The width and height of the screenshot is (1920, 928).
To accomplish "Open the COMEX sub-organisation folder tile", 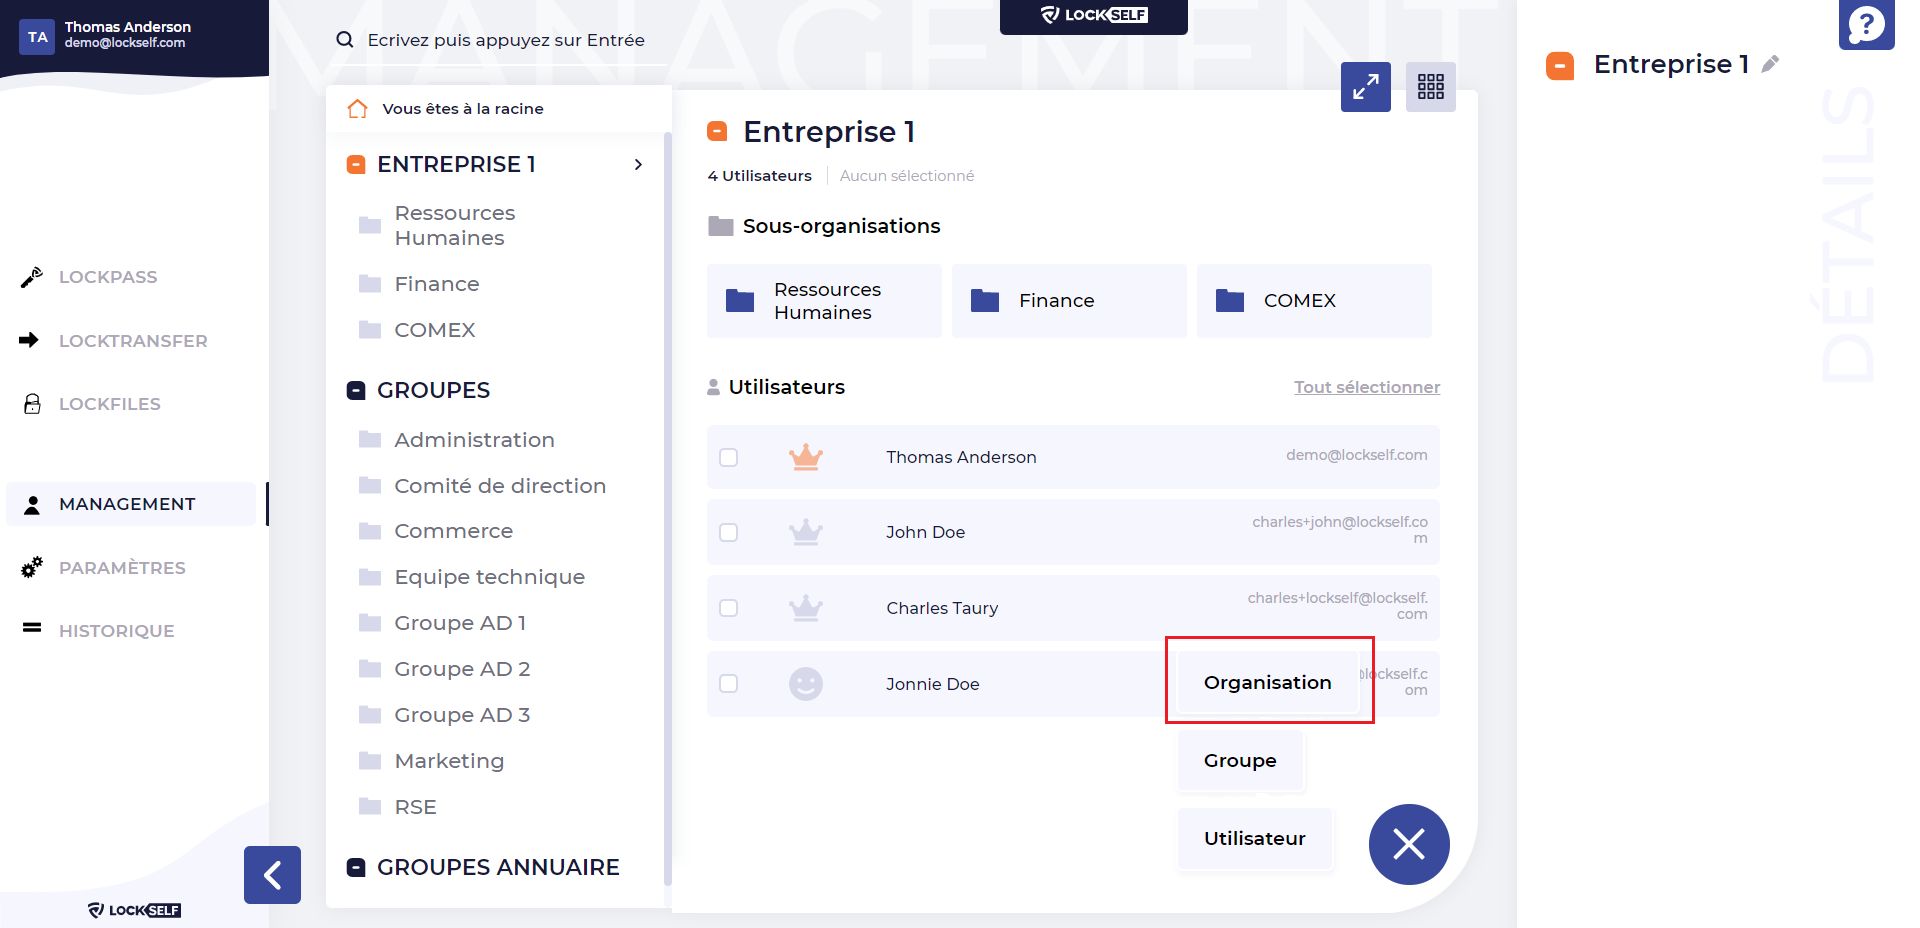I will 1314,301.
